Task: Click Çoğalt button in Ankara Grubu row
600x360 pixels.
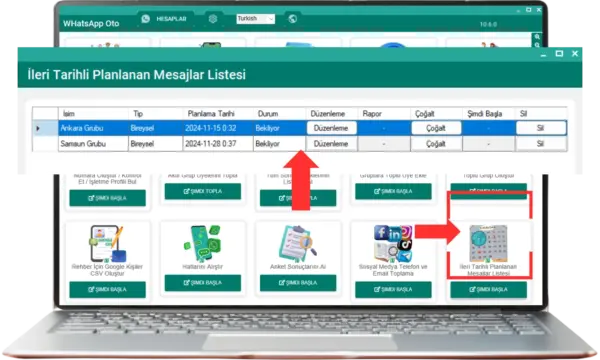Action: 436,128
